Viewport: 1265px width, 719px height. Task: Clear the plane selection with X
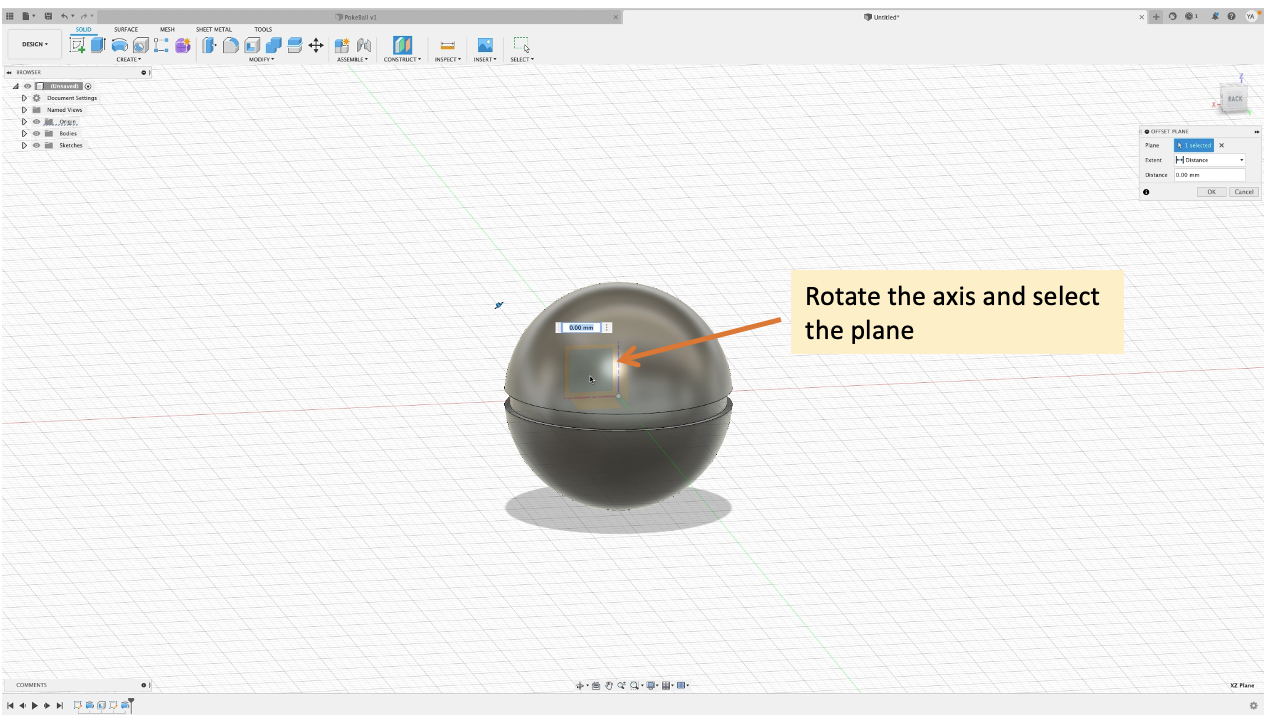coord(1221,145)
